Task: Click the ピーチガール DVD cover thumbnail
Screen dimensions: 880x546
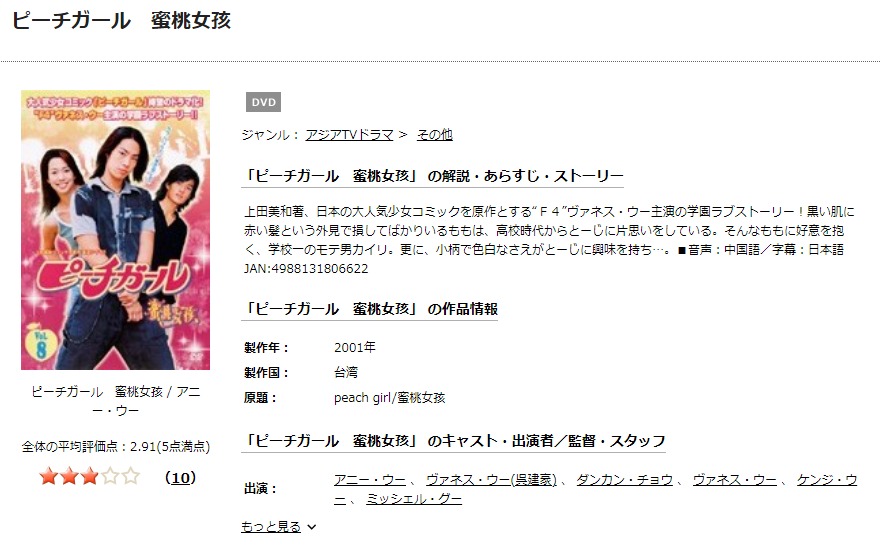Action: click(x=116, y=230)
